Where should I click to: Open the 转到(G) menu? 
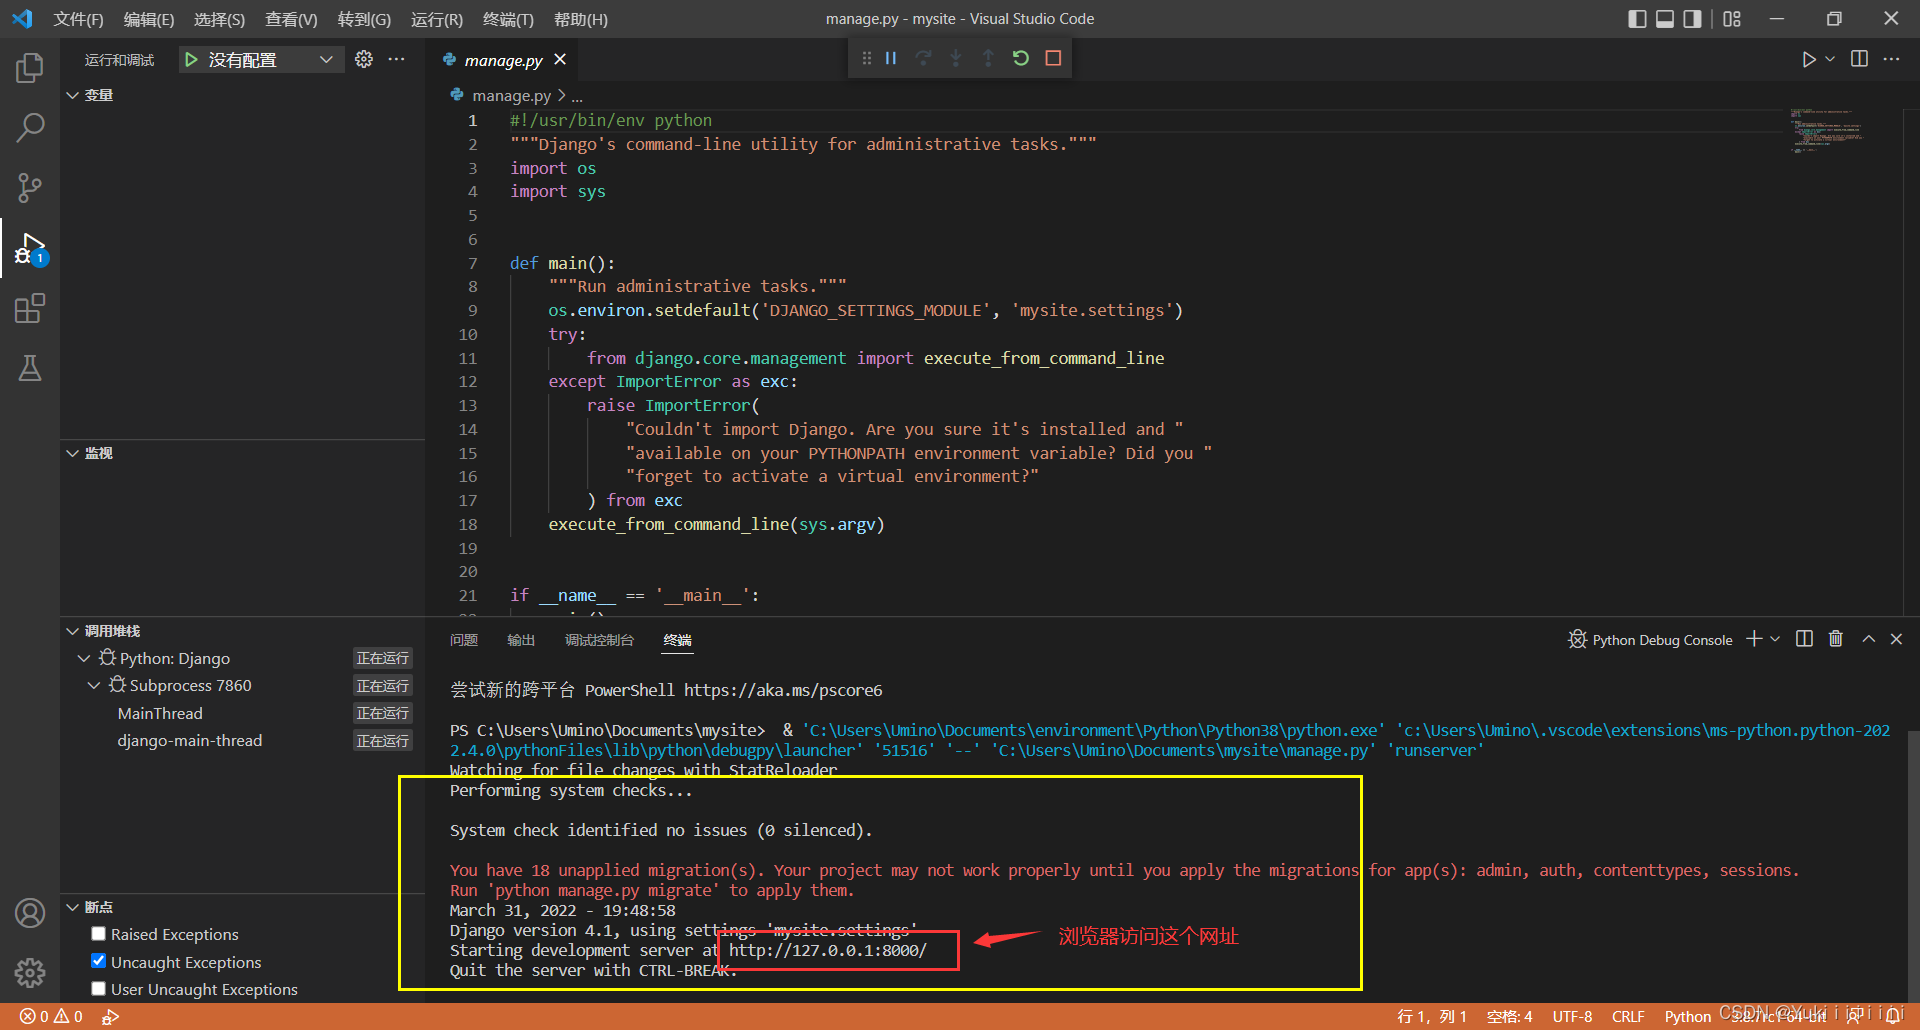coord(364,19)
